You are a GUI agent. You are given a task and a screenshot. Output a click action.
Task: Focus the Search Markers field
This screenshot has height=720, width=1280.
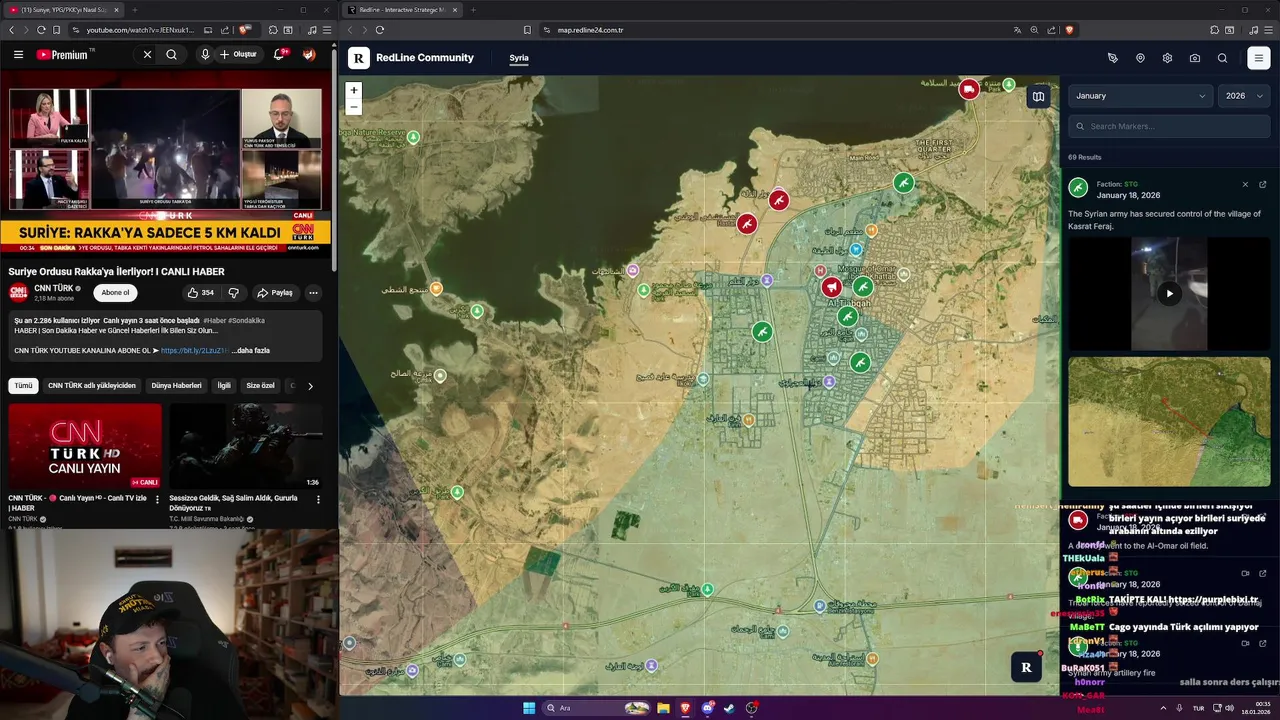[1169, 126]
